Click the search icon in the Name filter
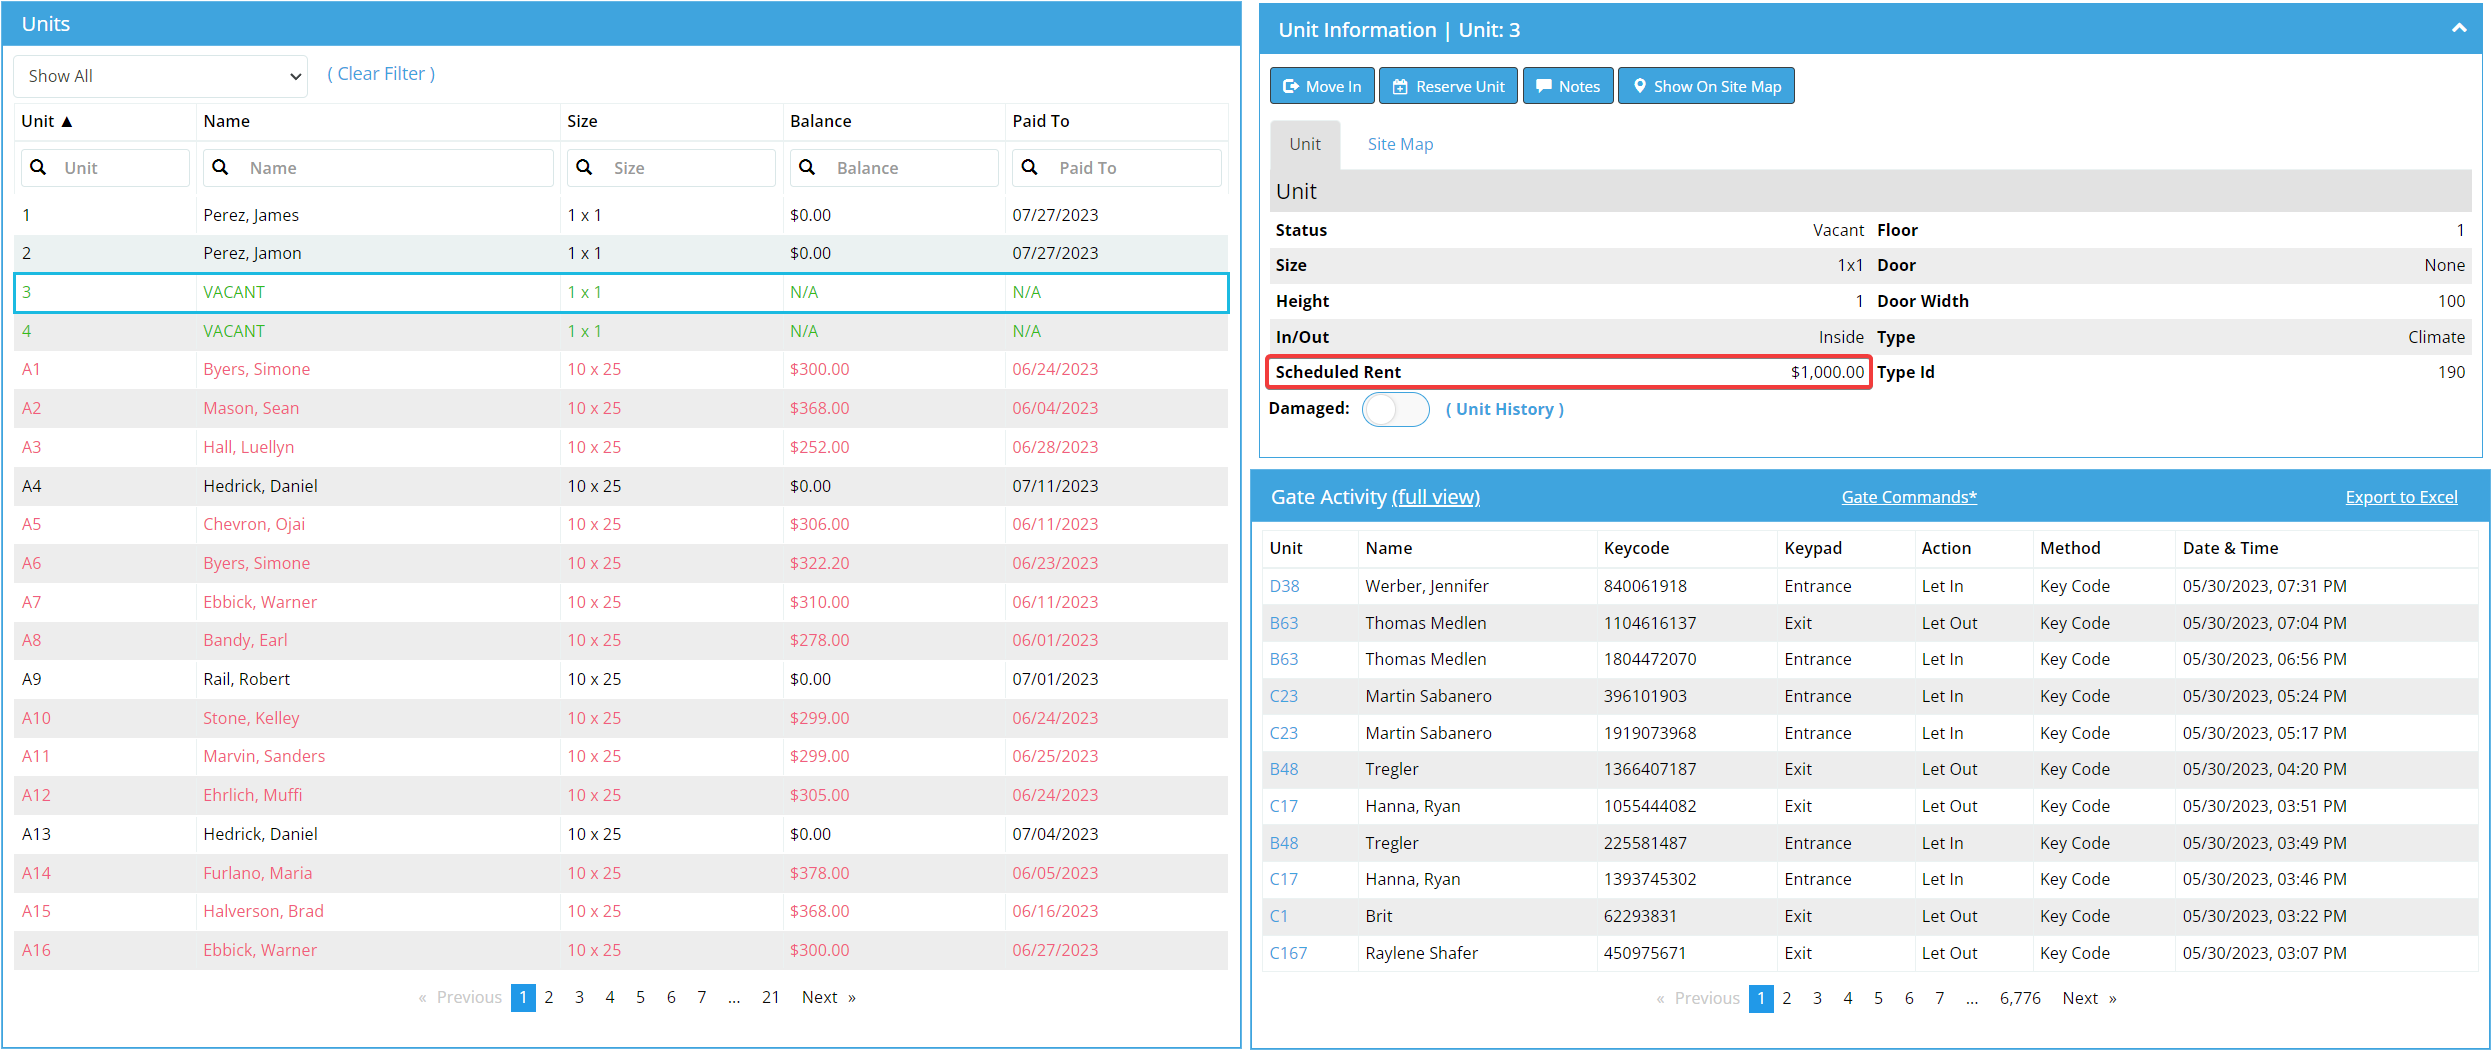 pyautogui.click(x=220, y=167)
